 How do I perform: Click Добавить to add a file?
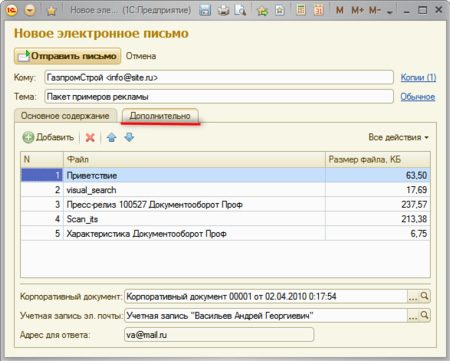(48, 137)
